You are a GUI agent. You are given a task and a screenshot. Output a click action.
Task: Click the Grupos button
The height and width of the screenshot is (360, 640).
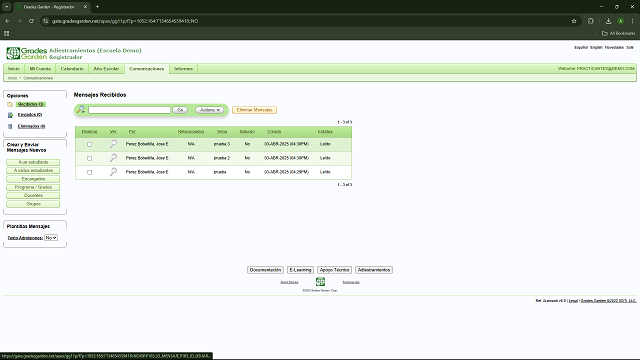[33, 204]
